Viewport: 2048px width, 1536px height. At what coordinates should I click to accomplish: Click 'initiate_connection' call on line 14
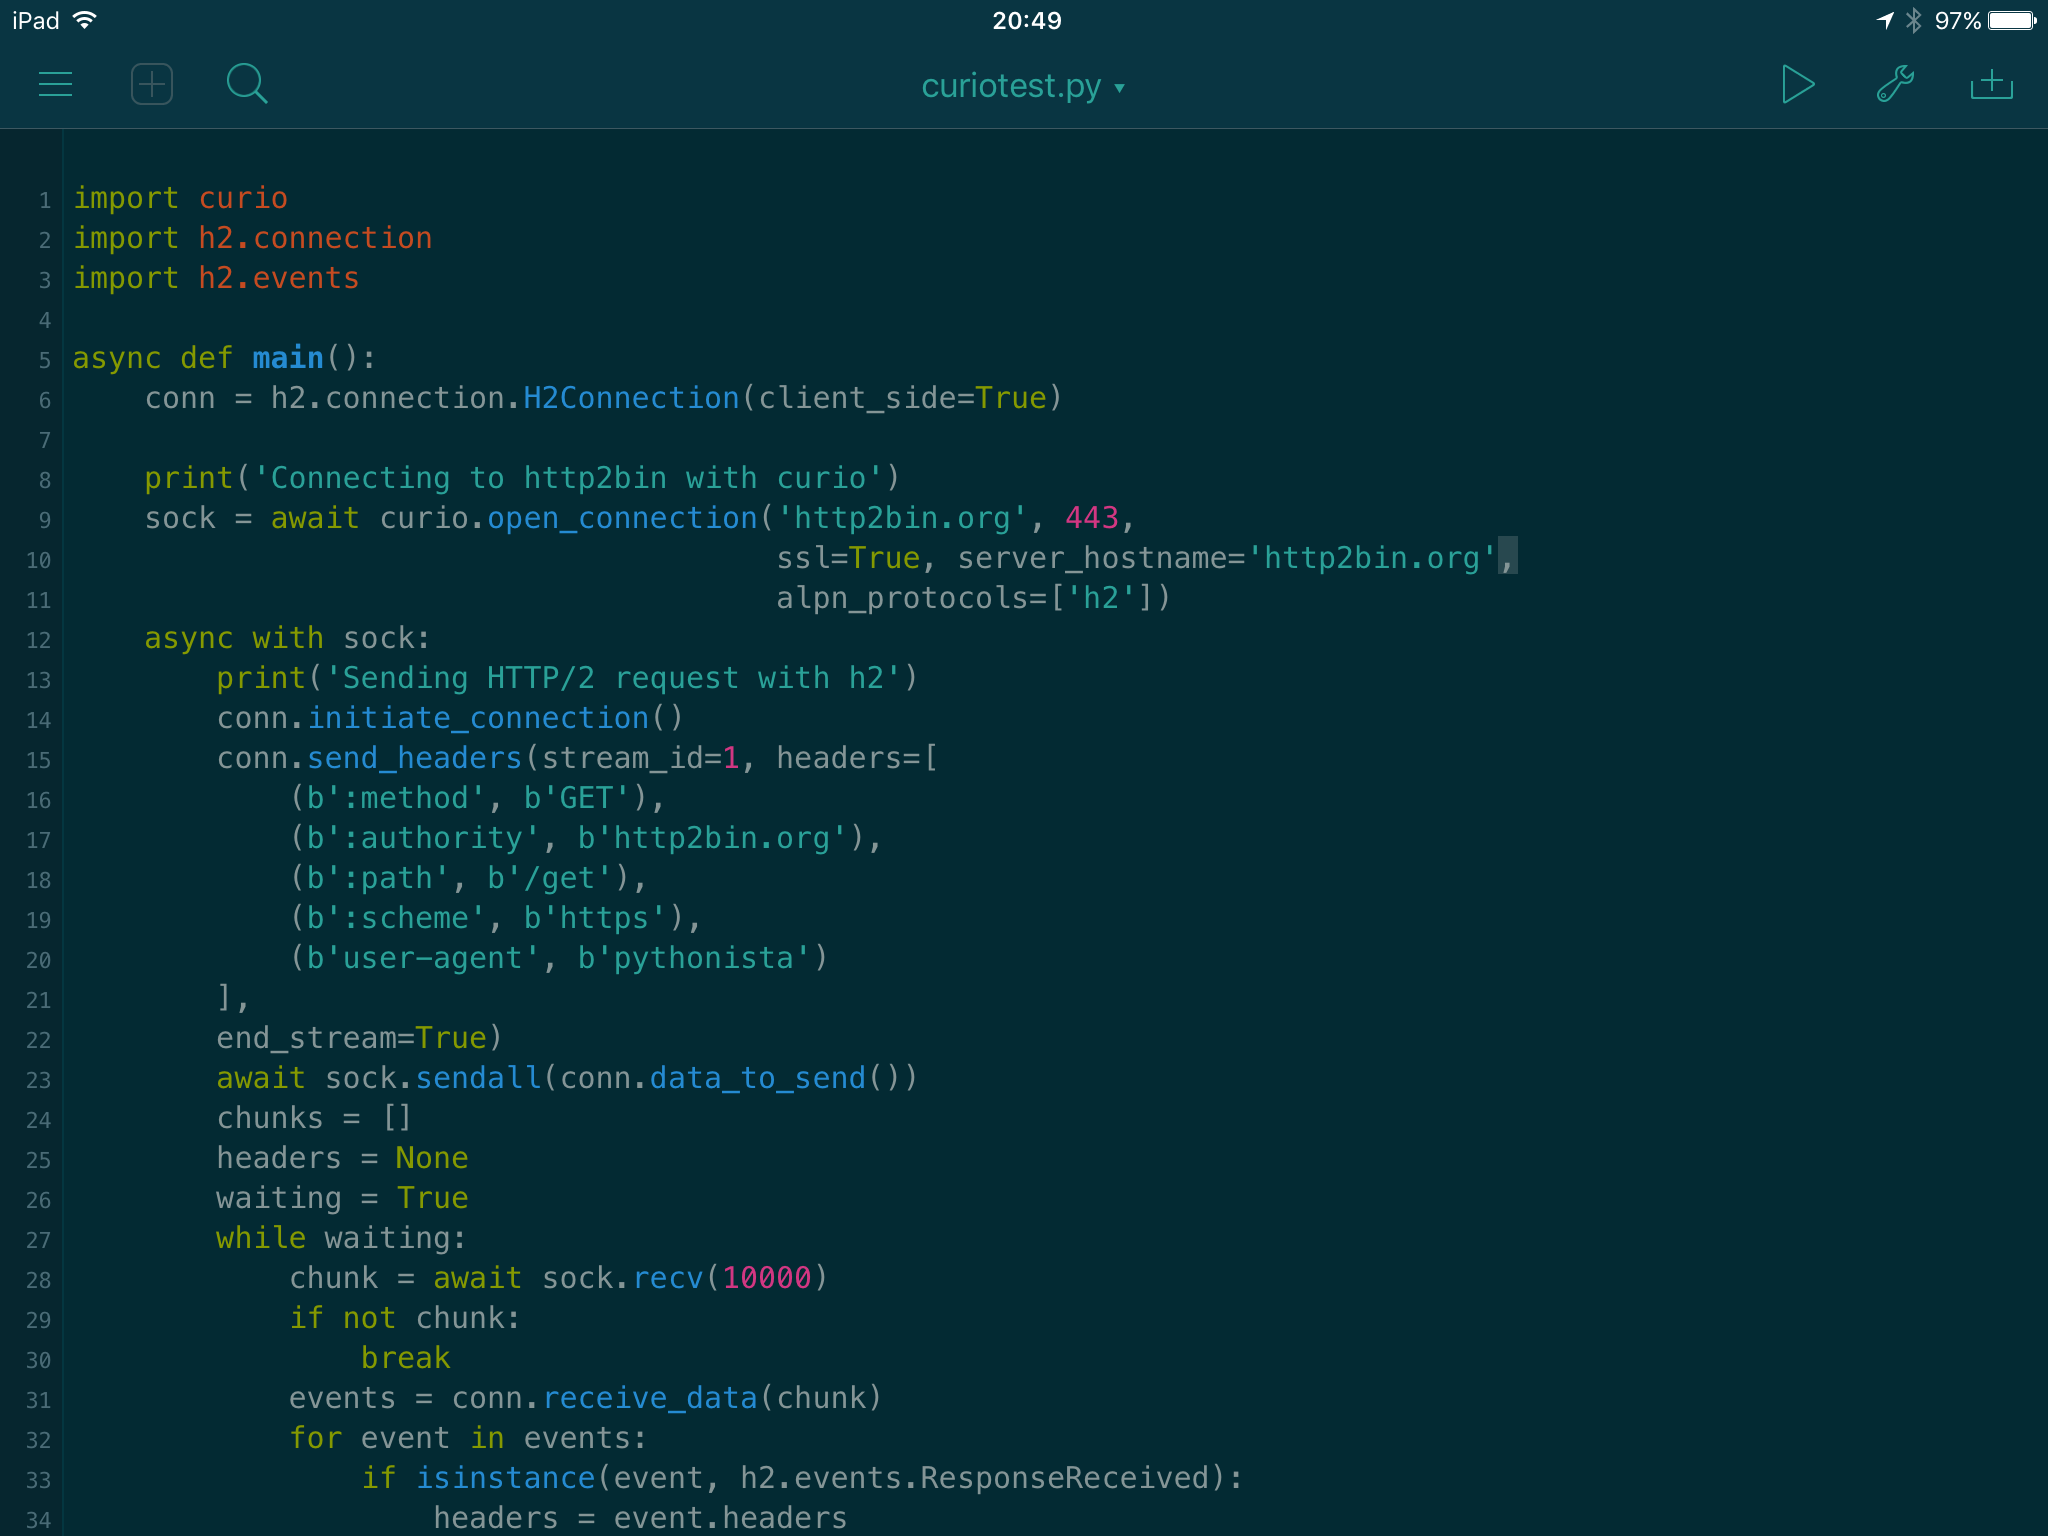(478, 718)
